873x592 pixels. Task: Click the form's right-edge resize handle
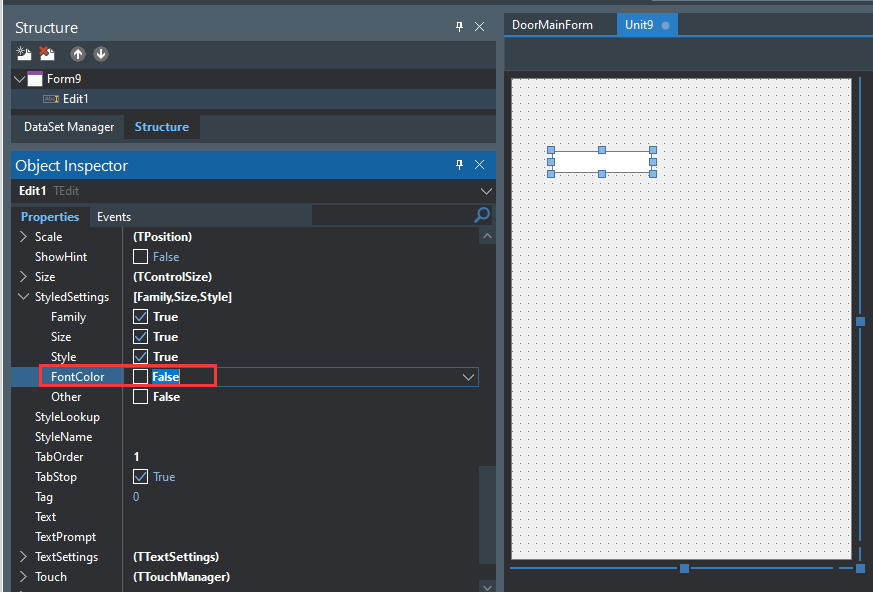click(x=861, y=321)
